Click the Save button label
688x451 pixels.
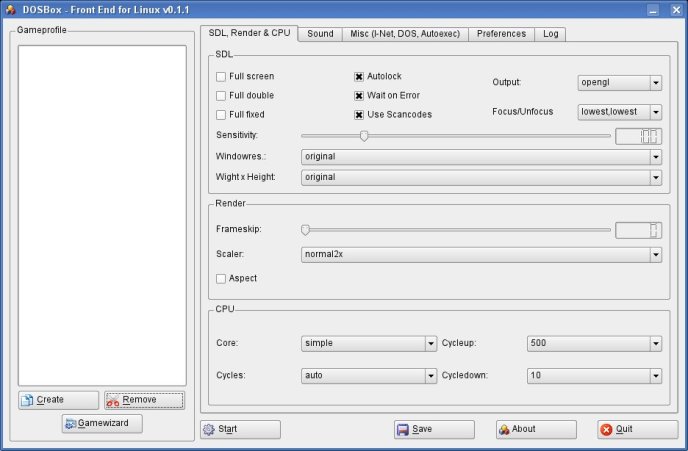click(x=422, y=429)
